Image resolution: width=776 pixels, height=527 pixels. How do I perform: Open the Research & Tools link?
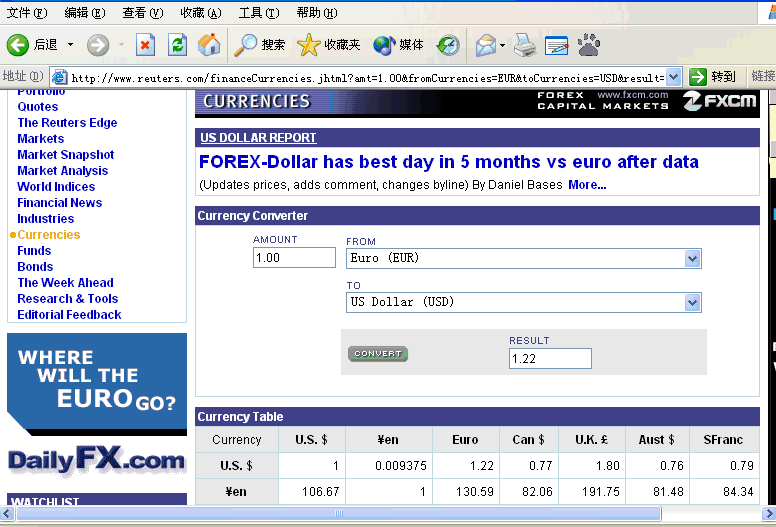click(68, 299)
